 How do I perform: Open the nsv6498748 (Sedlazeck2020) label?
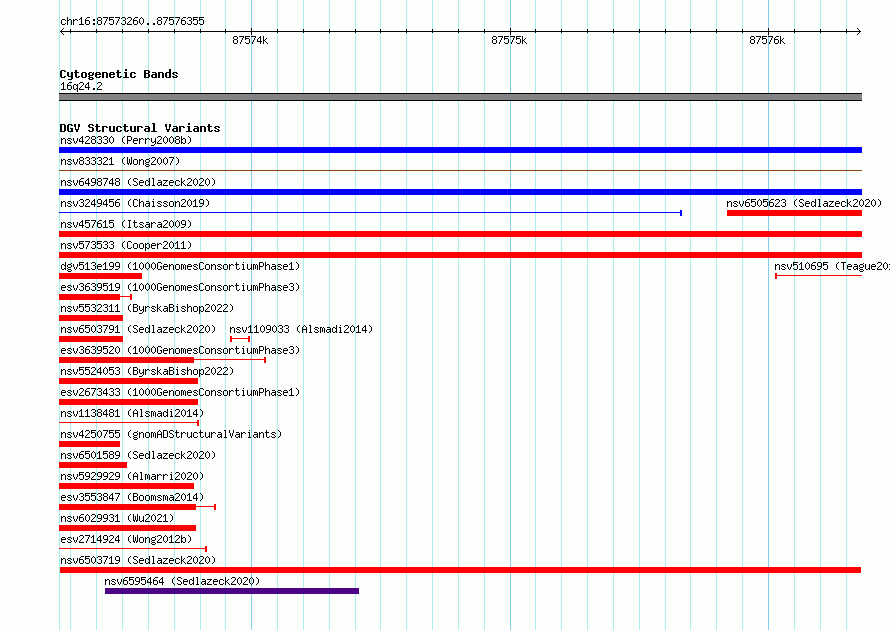point(138,182)
